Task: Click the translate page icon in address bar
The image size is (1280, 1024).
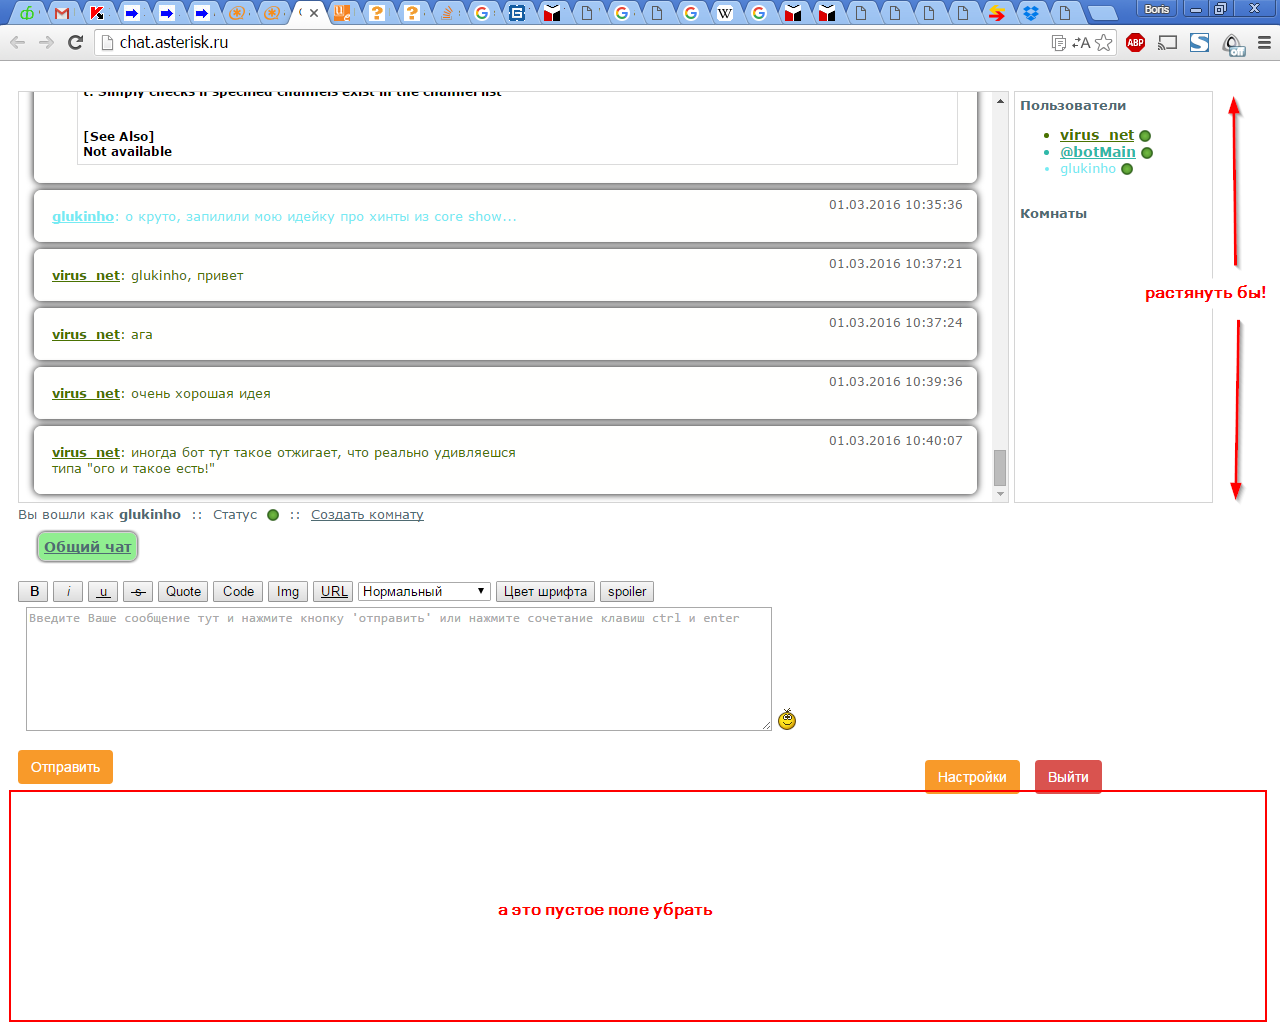Action: [x=1081, y=42]
